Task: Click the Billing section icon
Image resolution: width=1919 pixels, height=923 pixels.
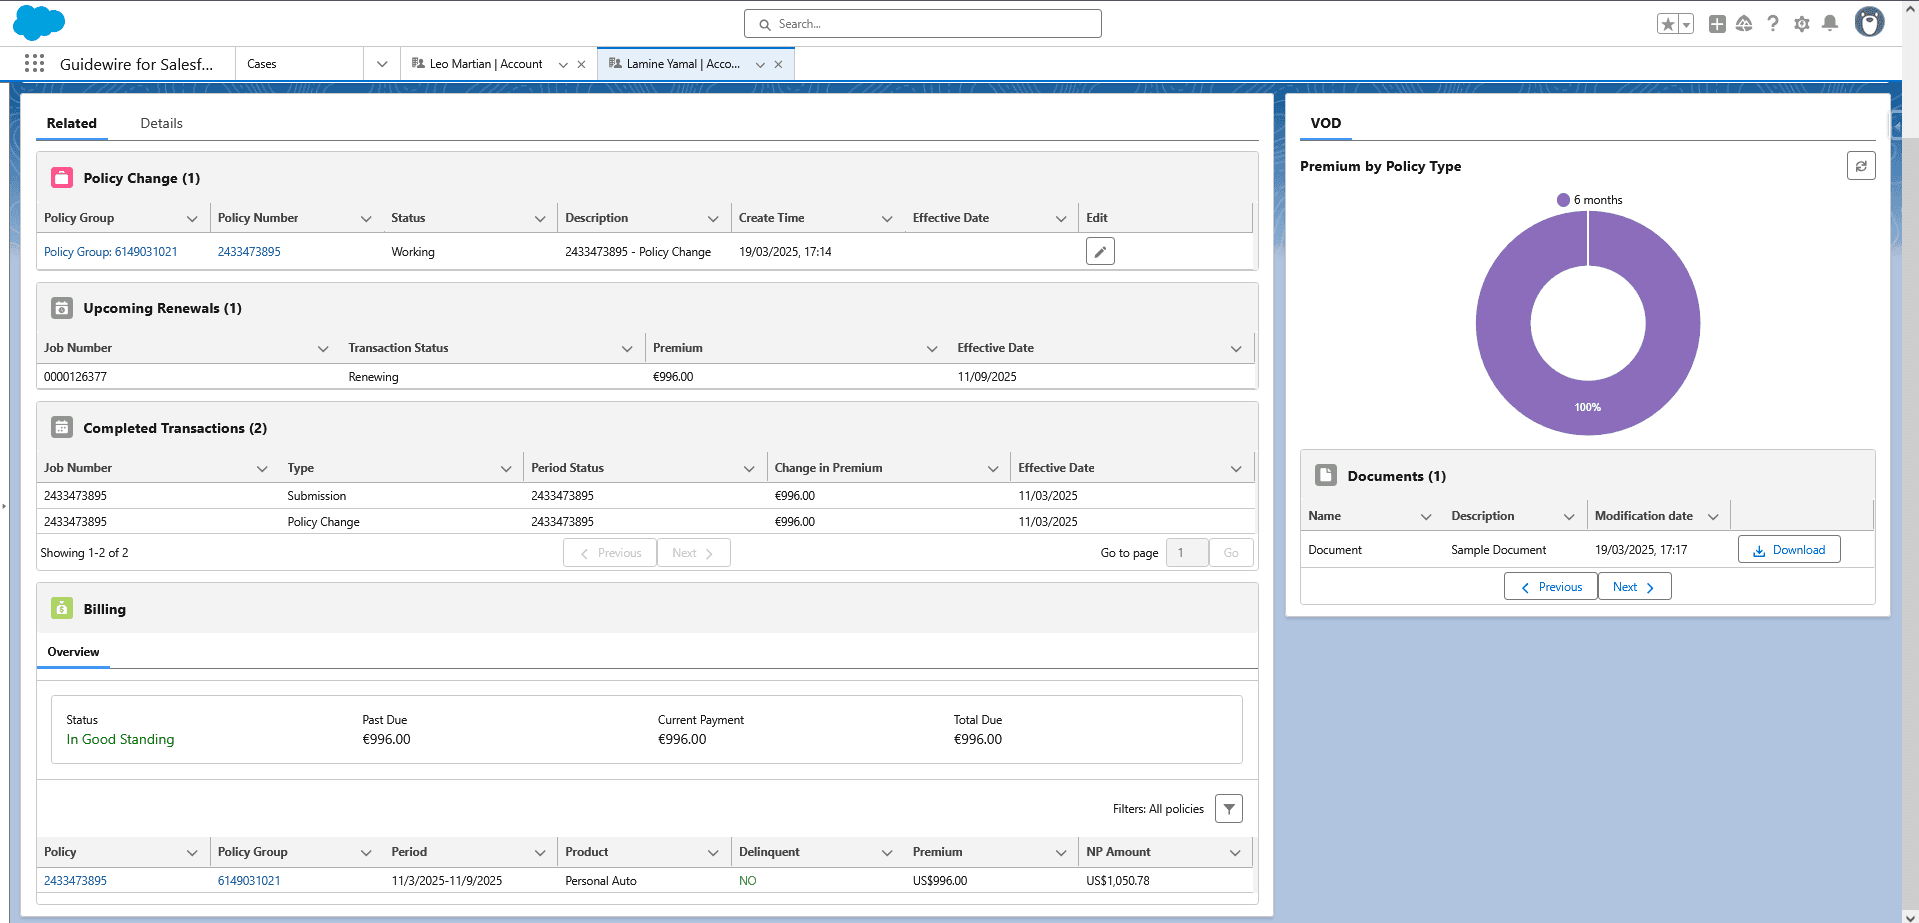Action: [x=62, y=609]
